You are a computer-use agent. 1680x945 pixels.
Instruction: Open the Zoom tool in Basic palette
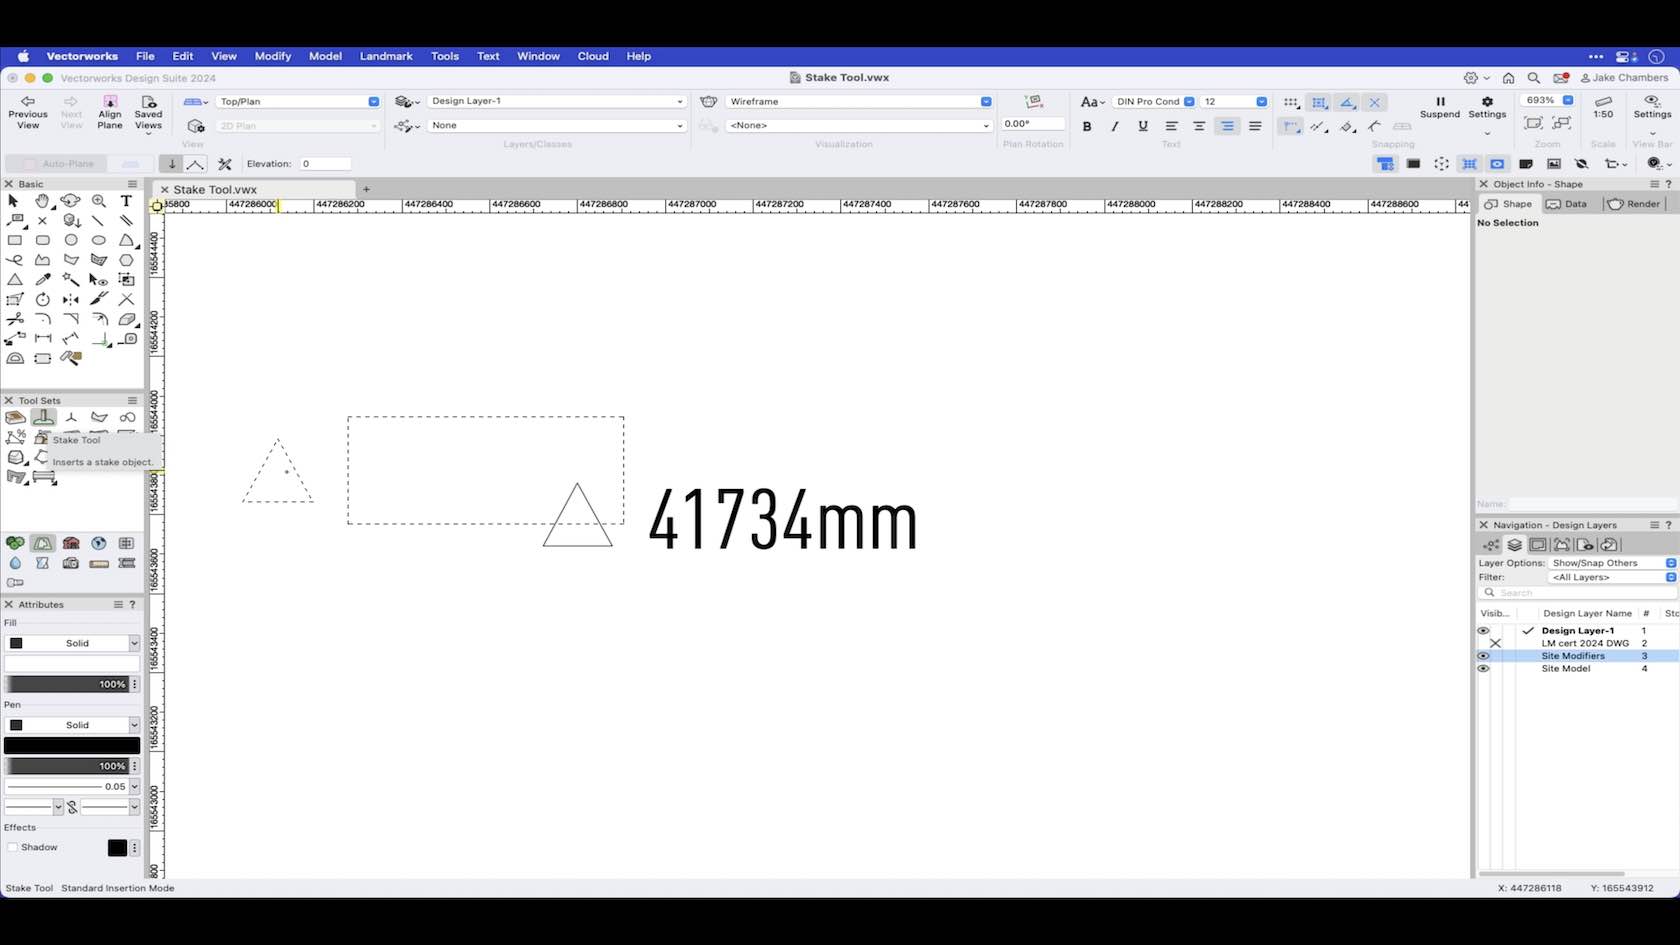(x=99, y=201)
